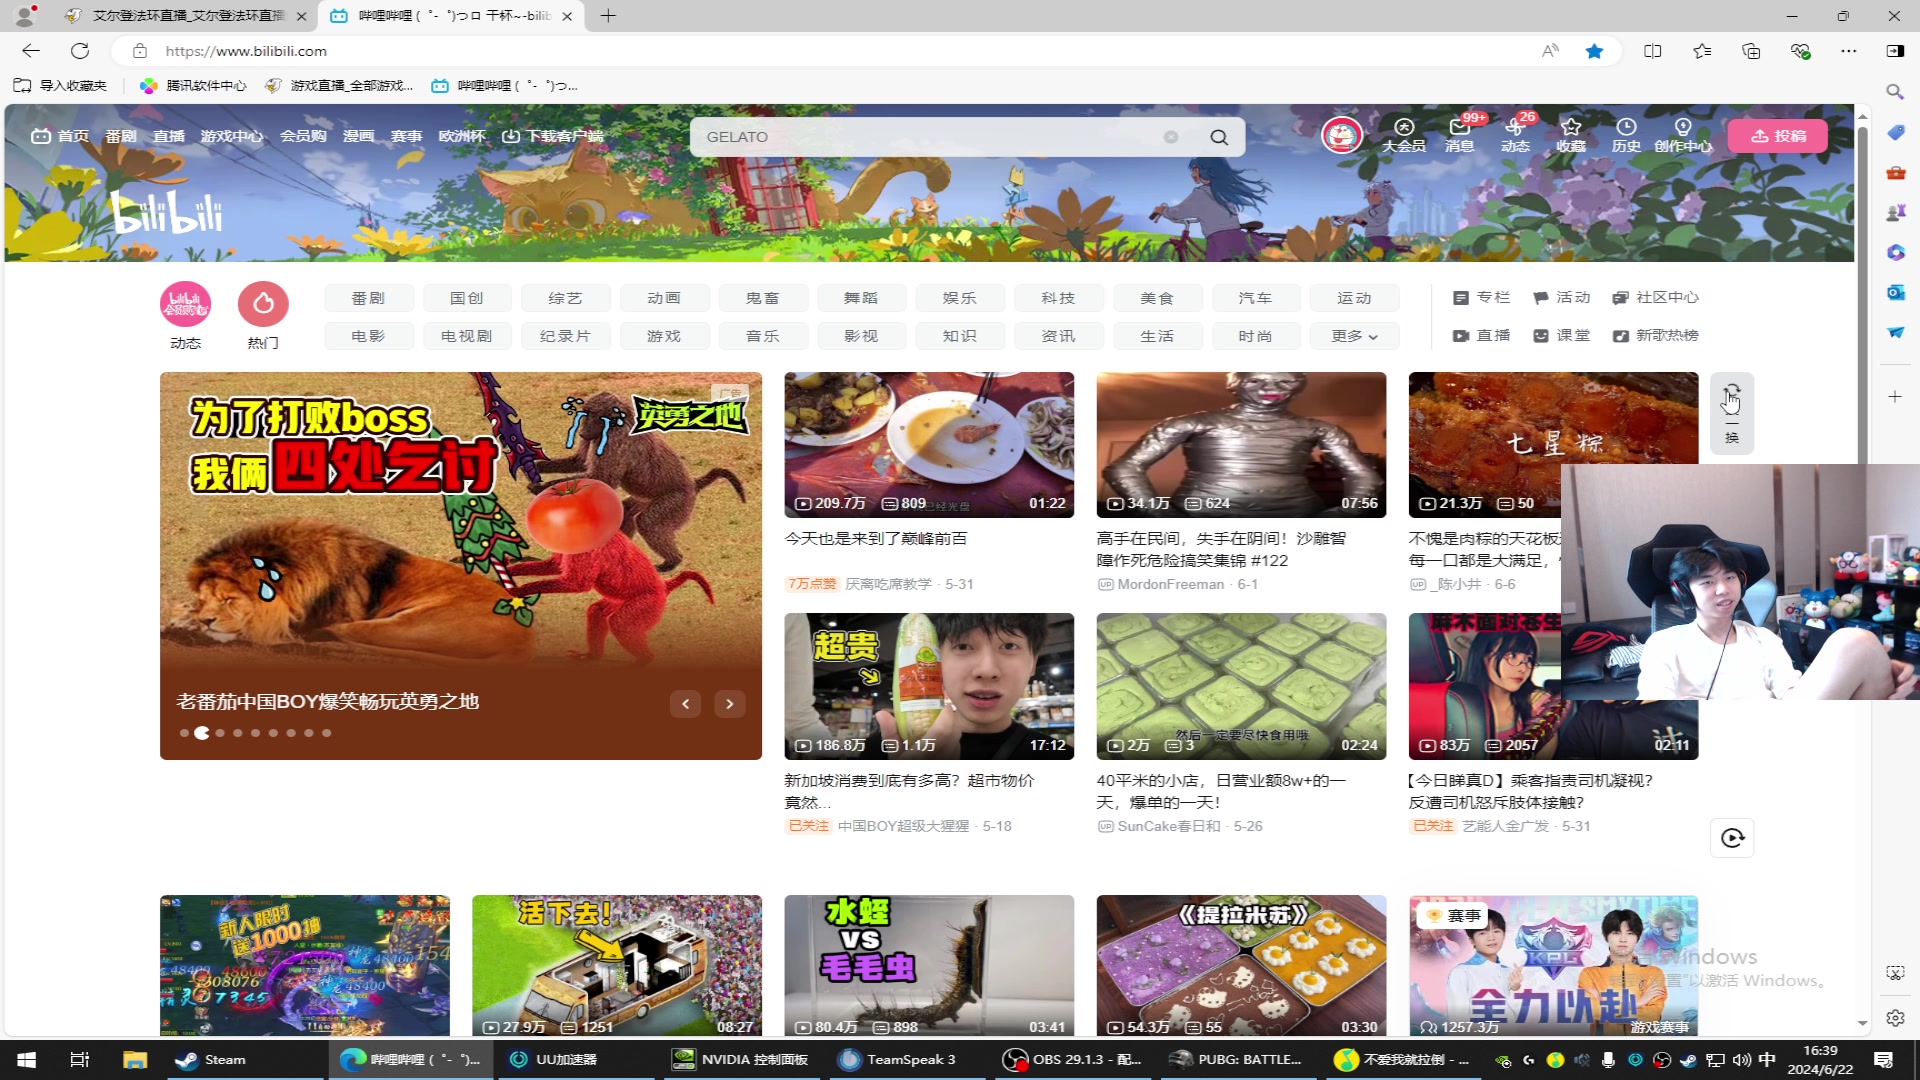Open the 番剧 category tab
Screen dimensions: 1920x1080
pyautogui.click(x=368, y=298)
